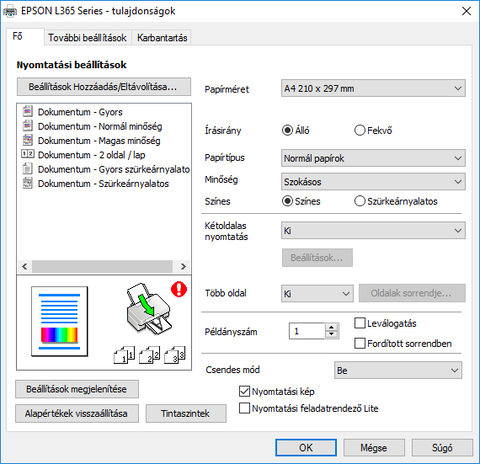Click the Példányszám input field
Screen dimensions: 480x464
307,331
